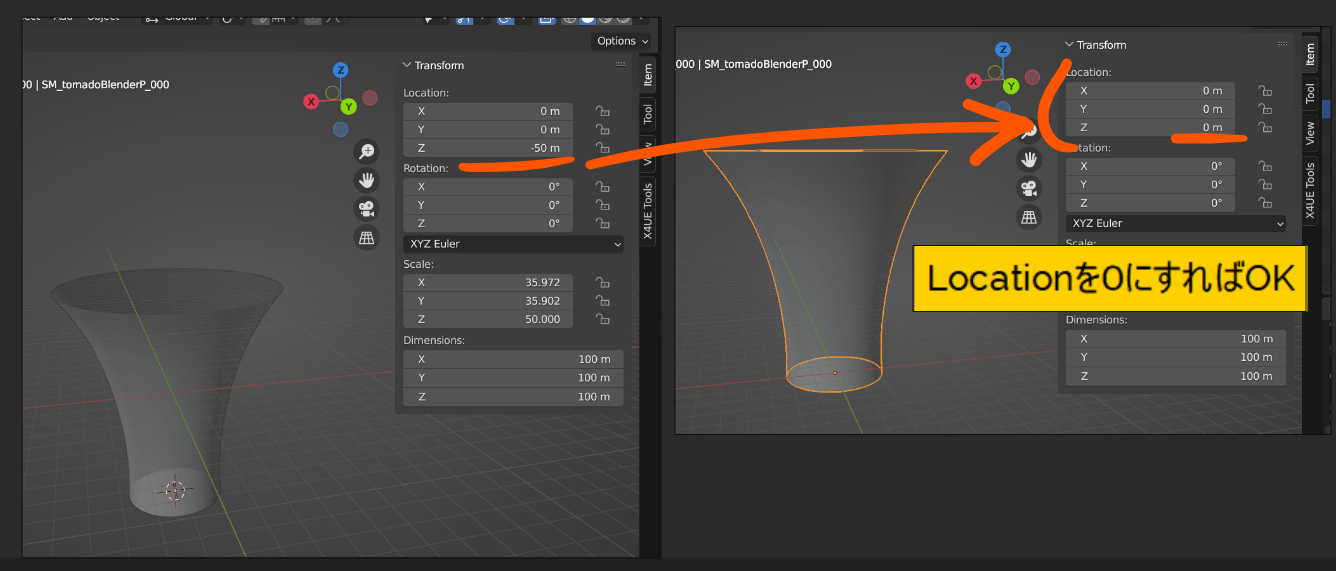Click negative Z blue circle on left gizmo

pyautogui.click(x=341, y=129)
